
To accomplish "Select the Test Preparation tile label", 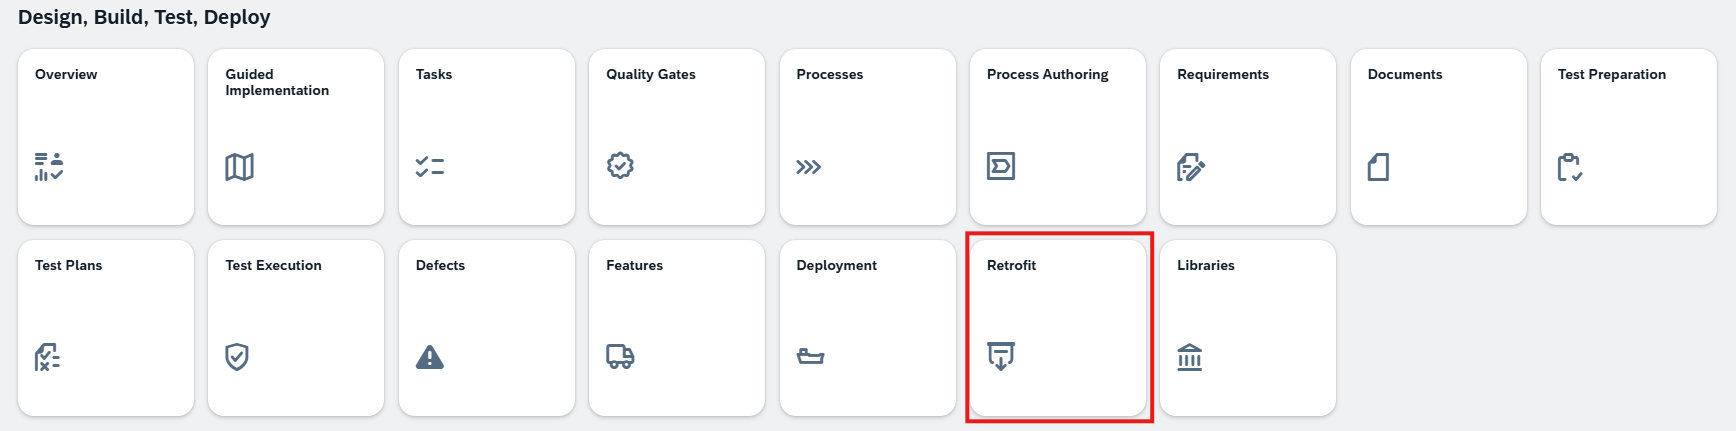I will coord(1611,74).
